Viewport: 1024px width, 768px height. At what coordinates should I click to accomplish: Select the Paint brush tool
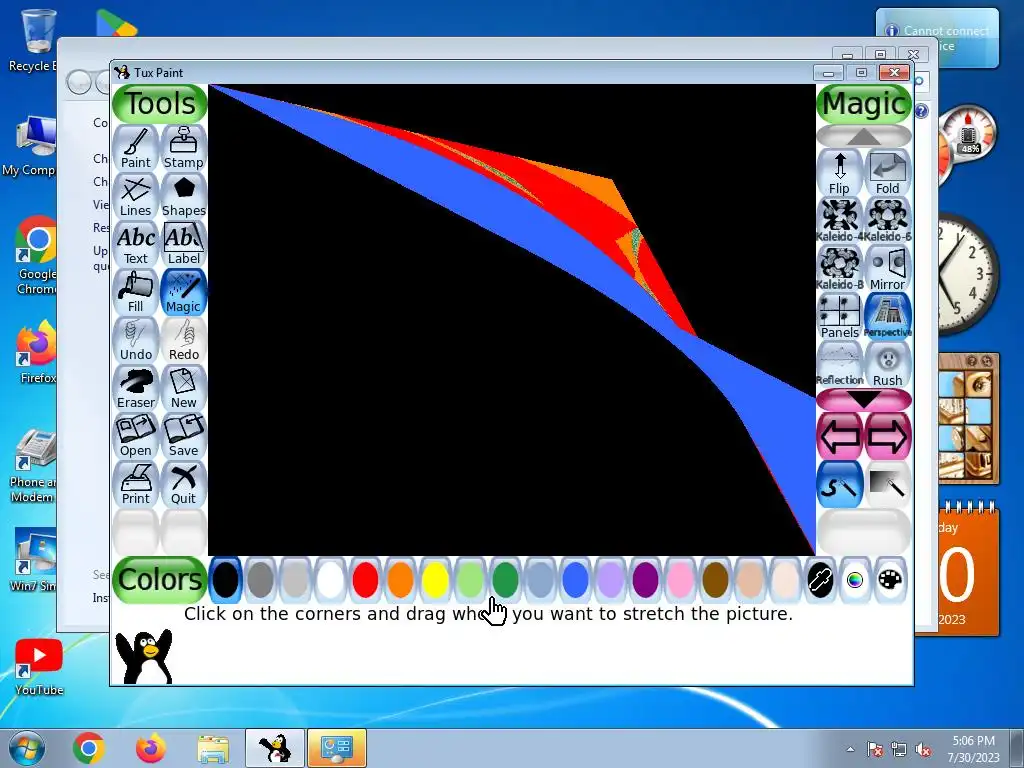[136, 148]
